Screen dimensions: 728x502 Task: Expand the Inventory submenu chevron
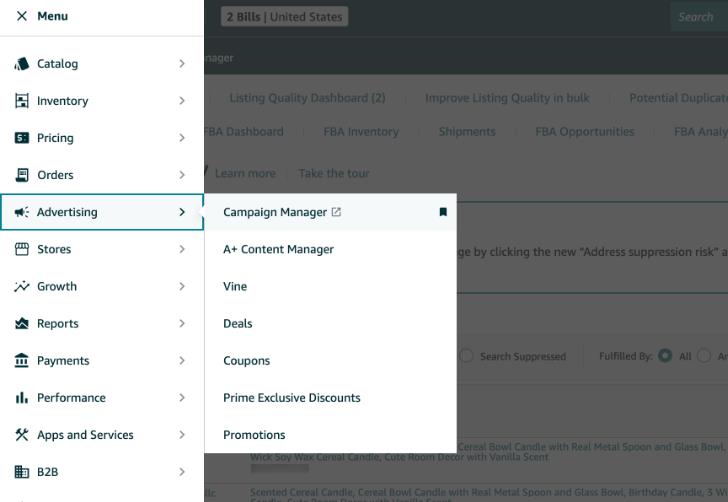[182, 101]
